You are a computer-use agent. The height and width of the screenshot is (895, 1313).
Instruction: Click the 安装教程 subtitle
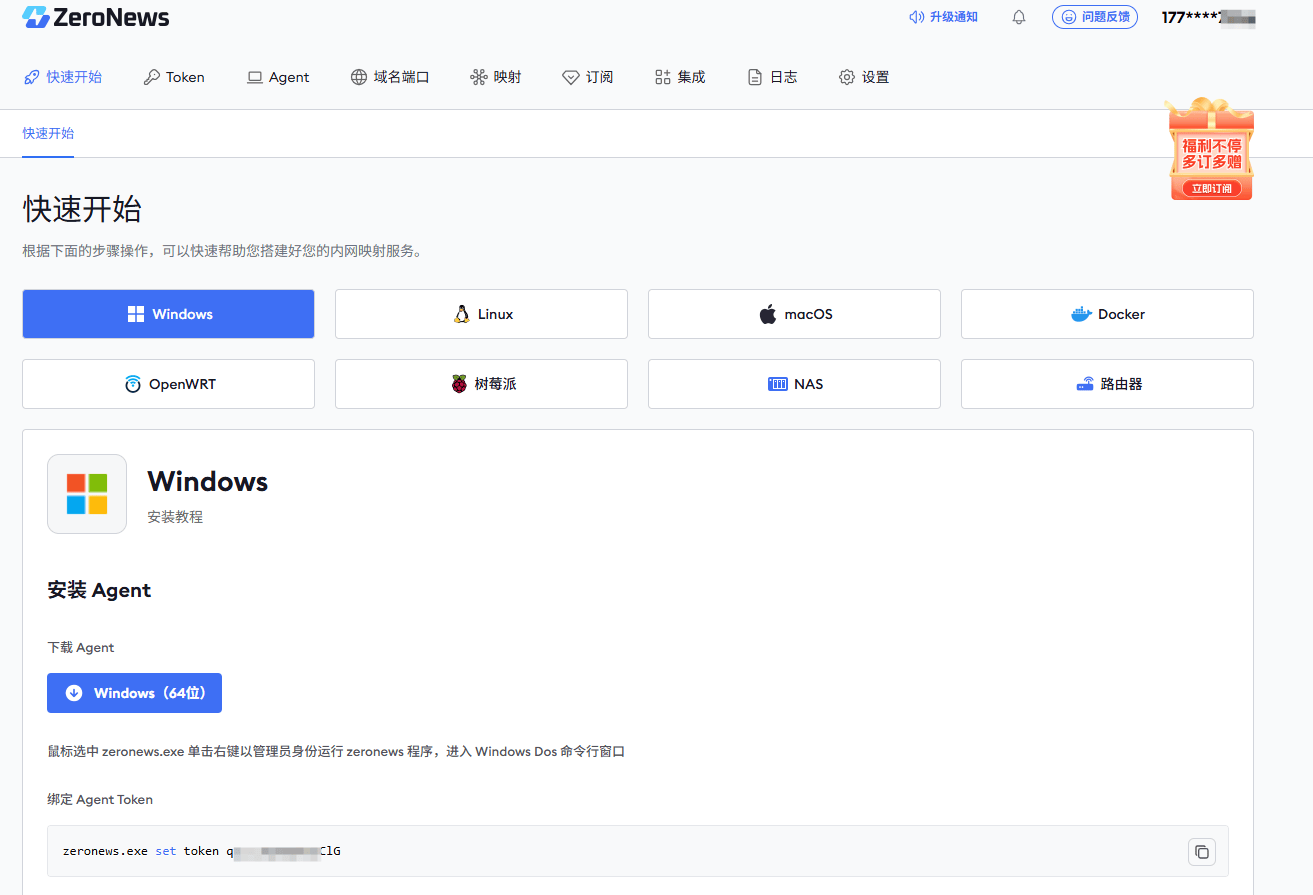(x=175, y=517)
